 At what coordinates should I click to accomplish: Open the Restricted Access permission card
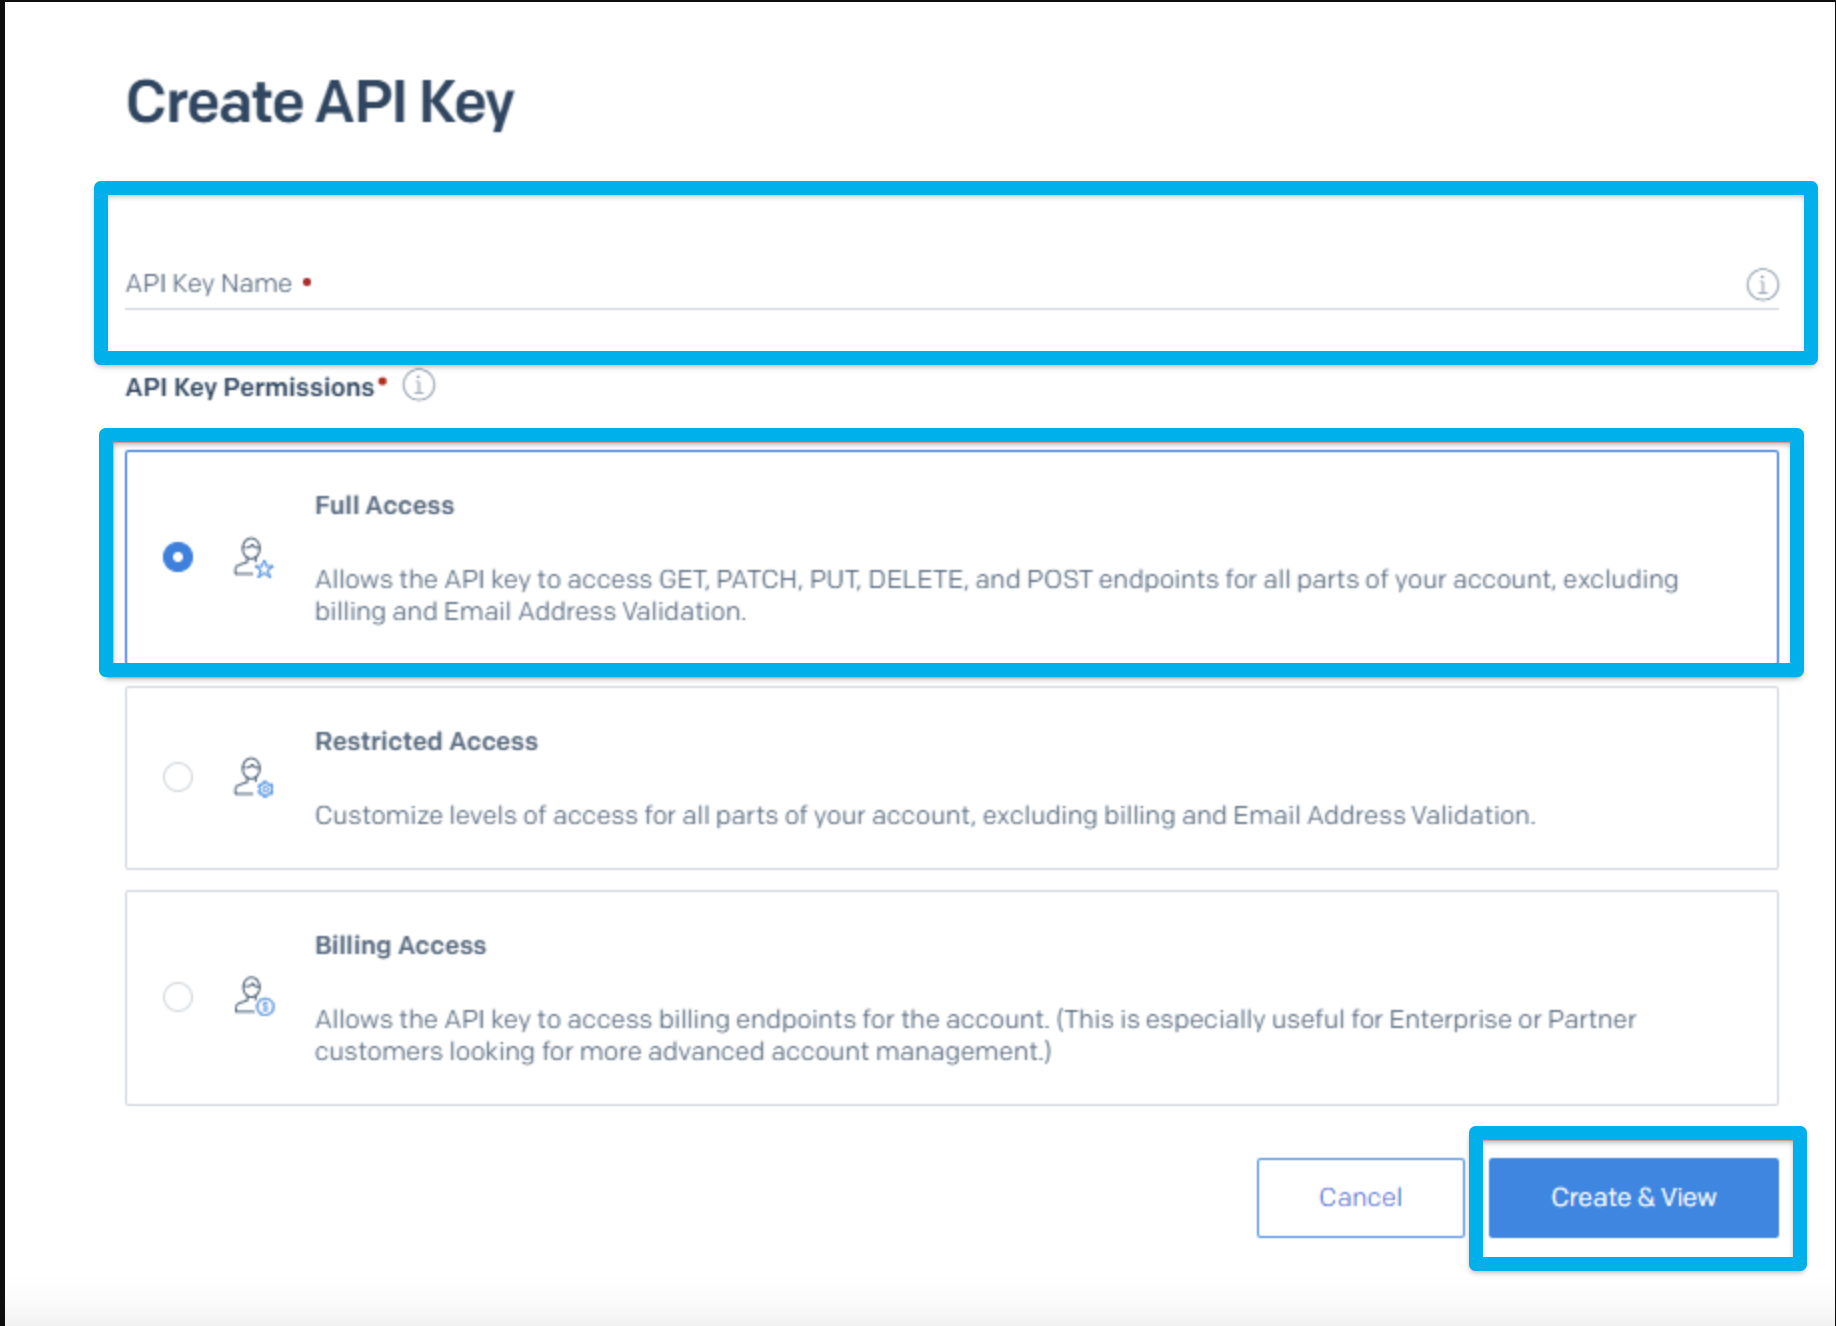900,778
